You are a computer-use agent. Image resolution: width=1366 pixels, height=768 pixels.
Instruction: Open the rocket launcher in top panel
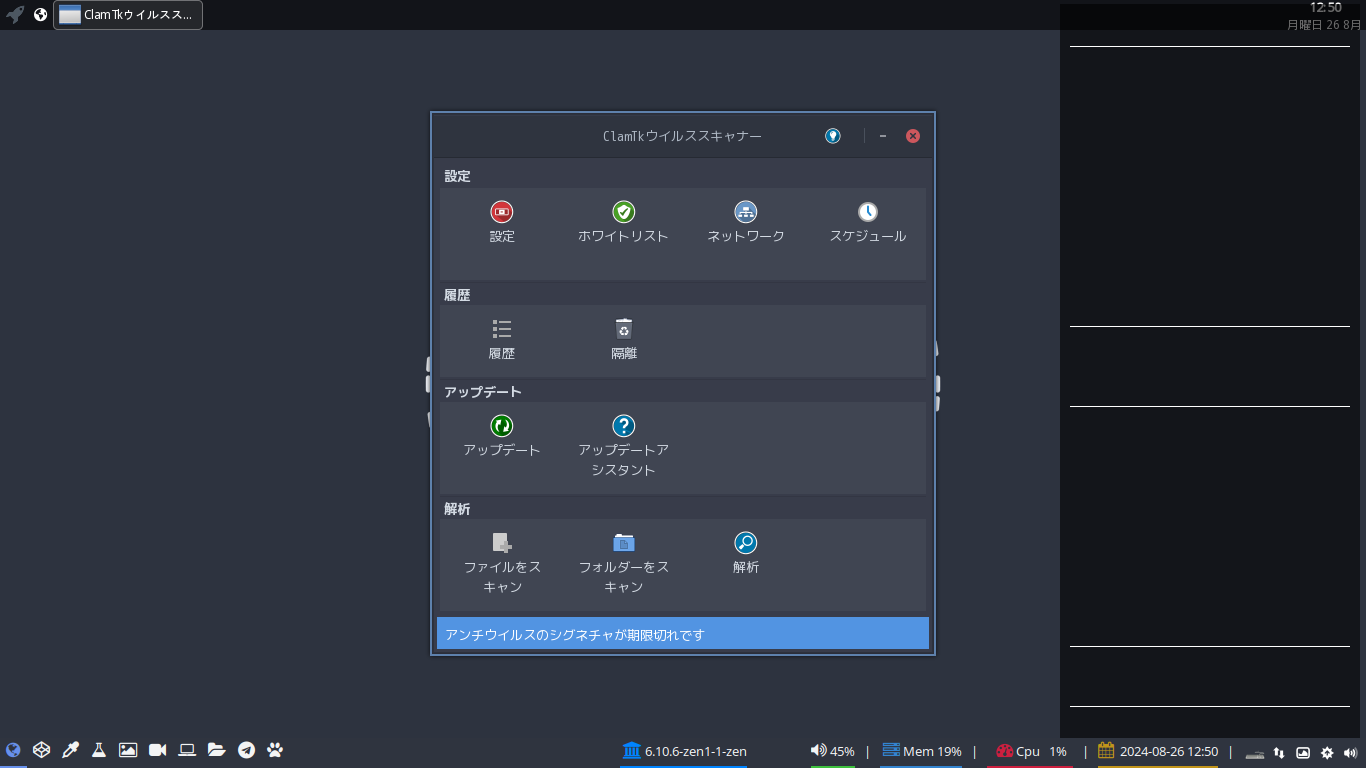coord(15,15)
